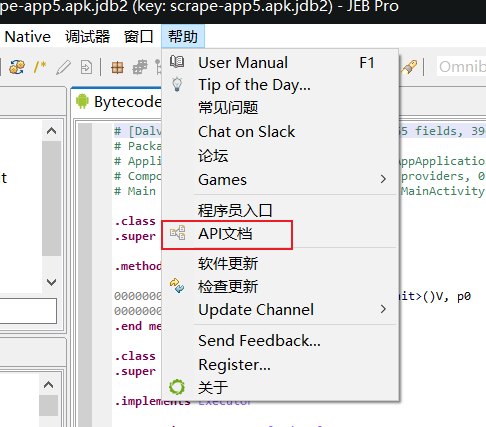Open the 调试器 menu
Screen dimensions: 486x427
[87, 37]
